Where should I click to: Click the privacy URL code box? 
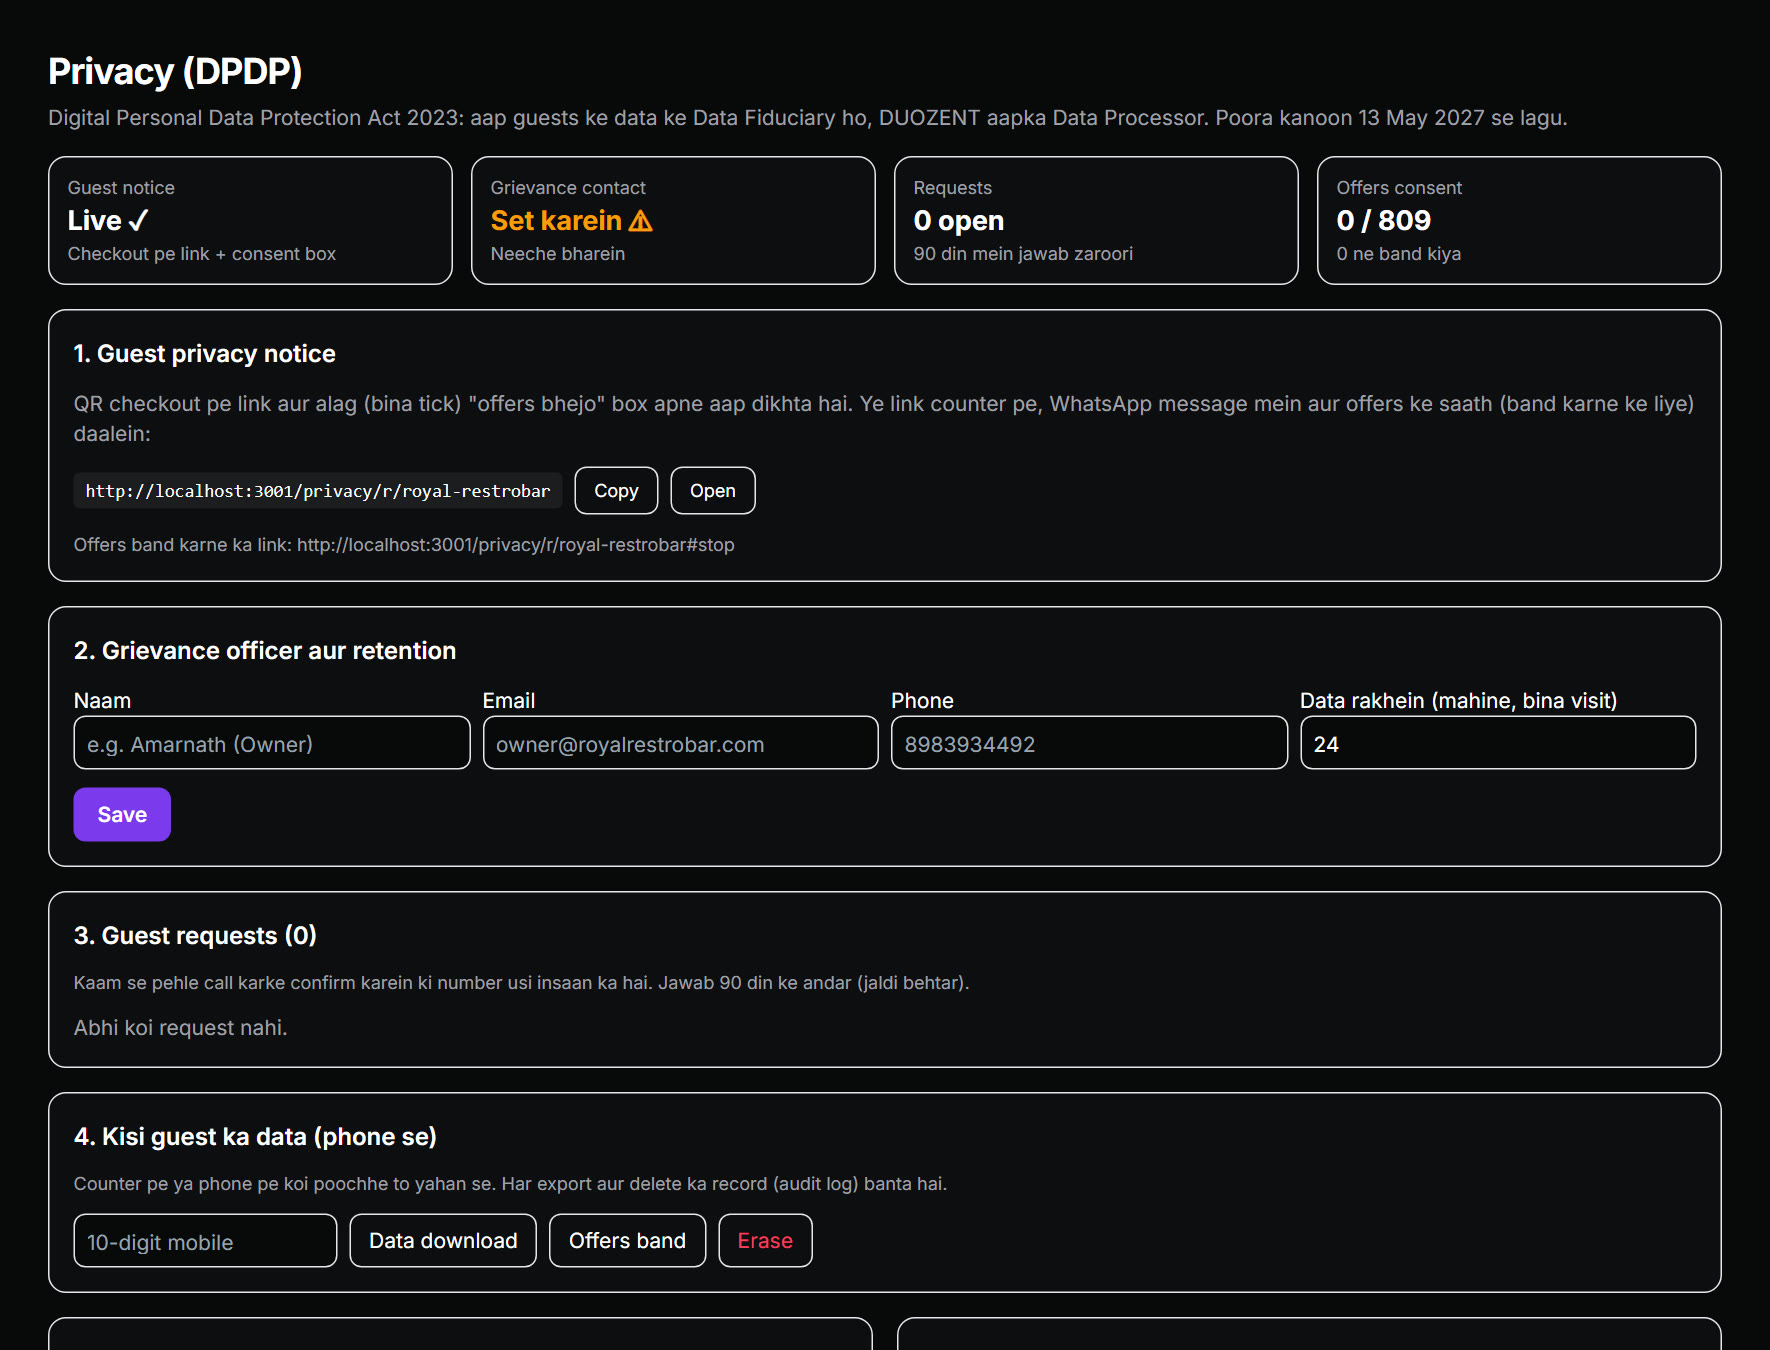(318, 491)
